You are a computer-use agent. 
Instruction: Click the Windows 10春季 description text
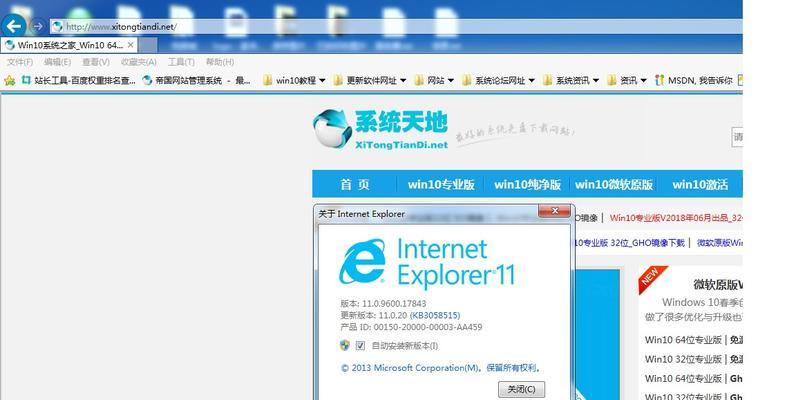(703, 303)
